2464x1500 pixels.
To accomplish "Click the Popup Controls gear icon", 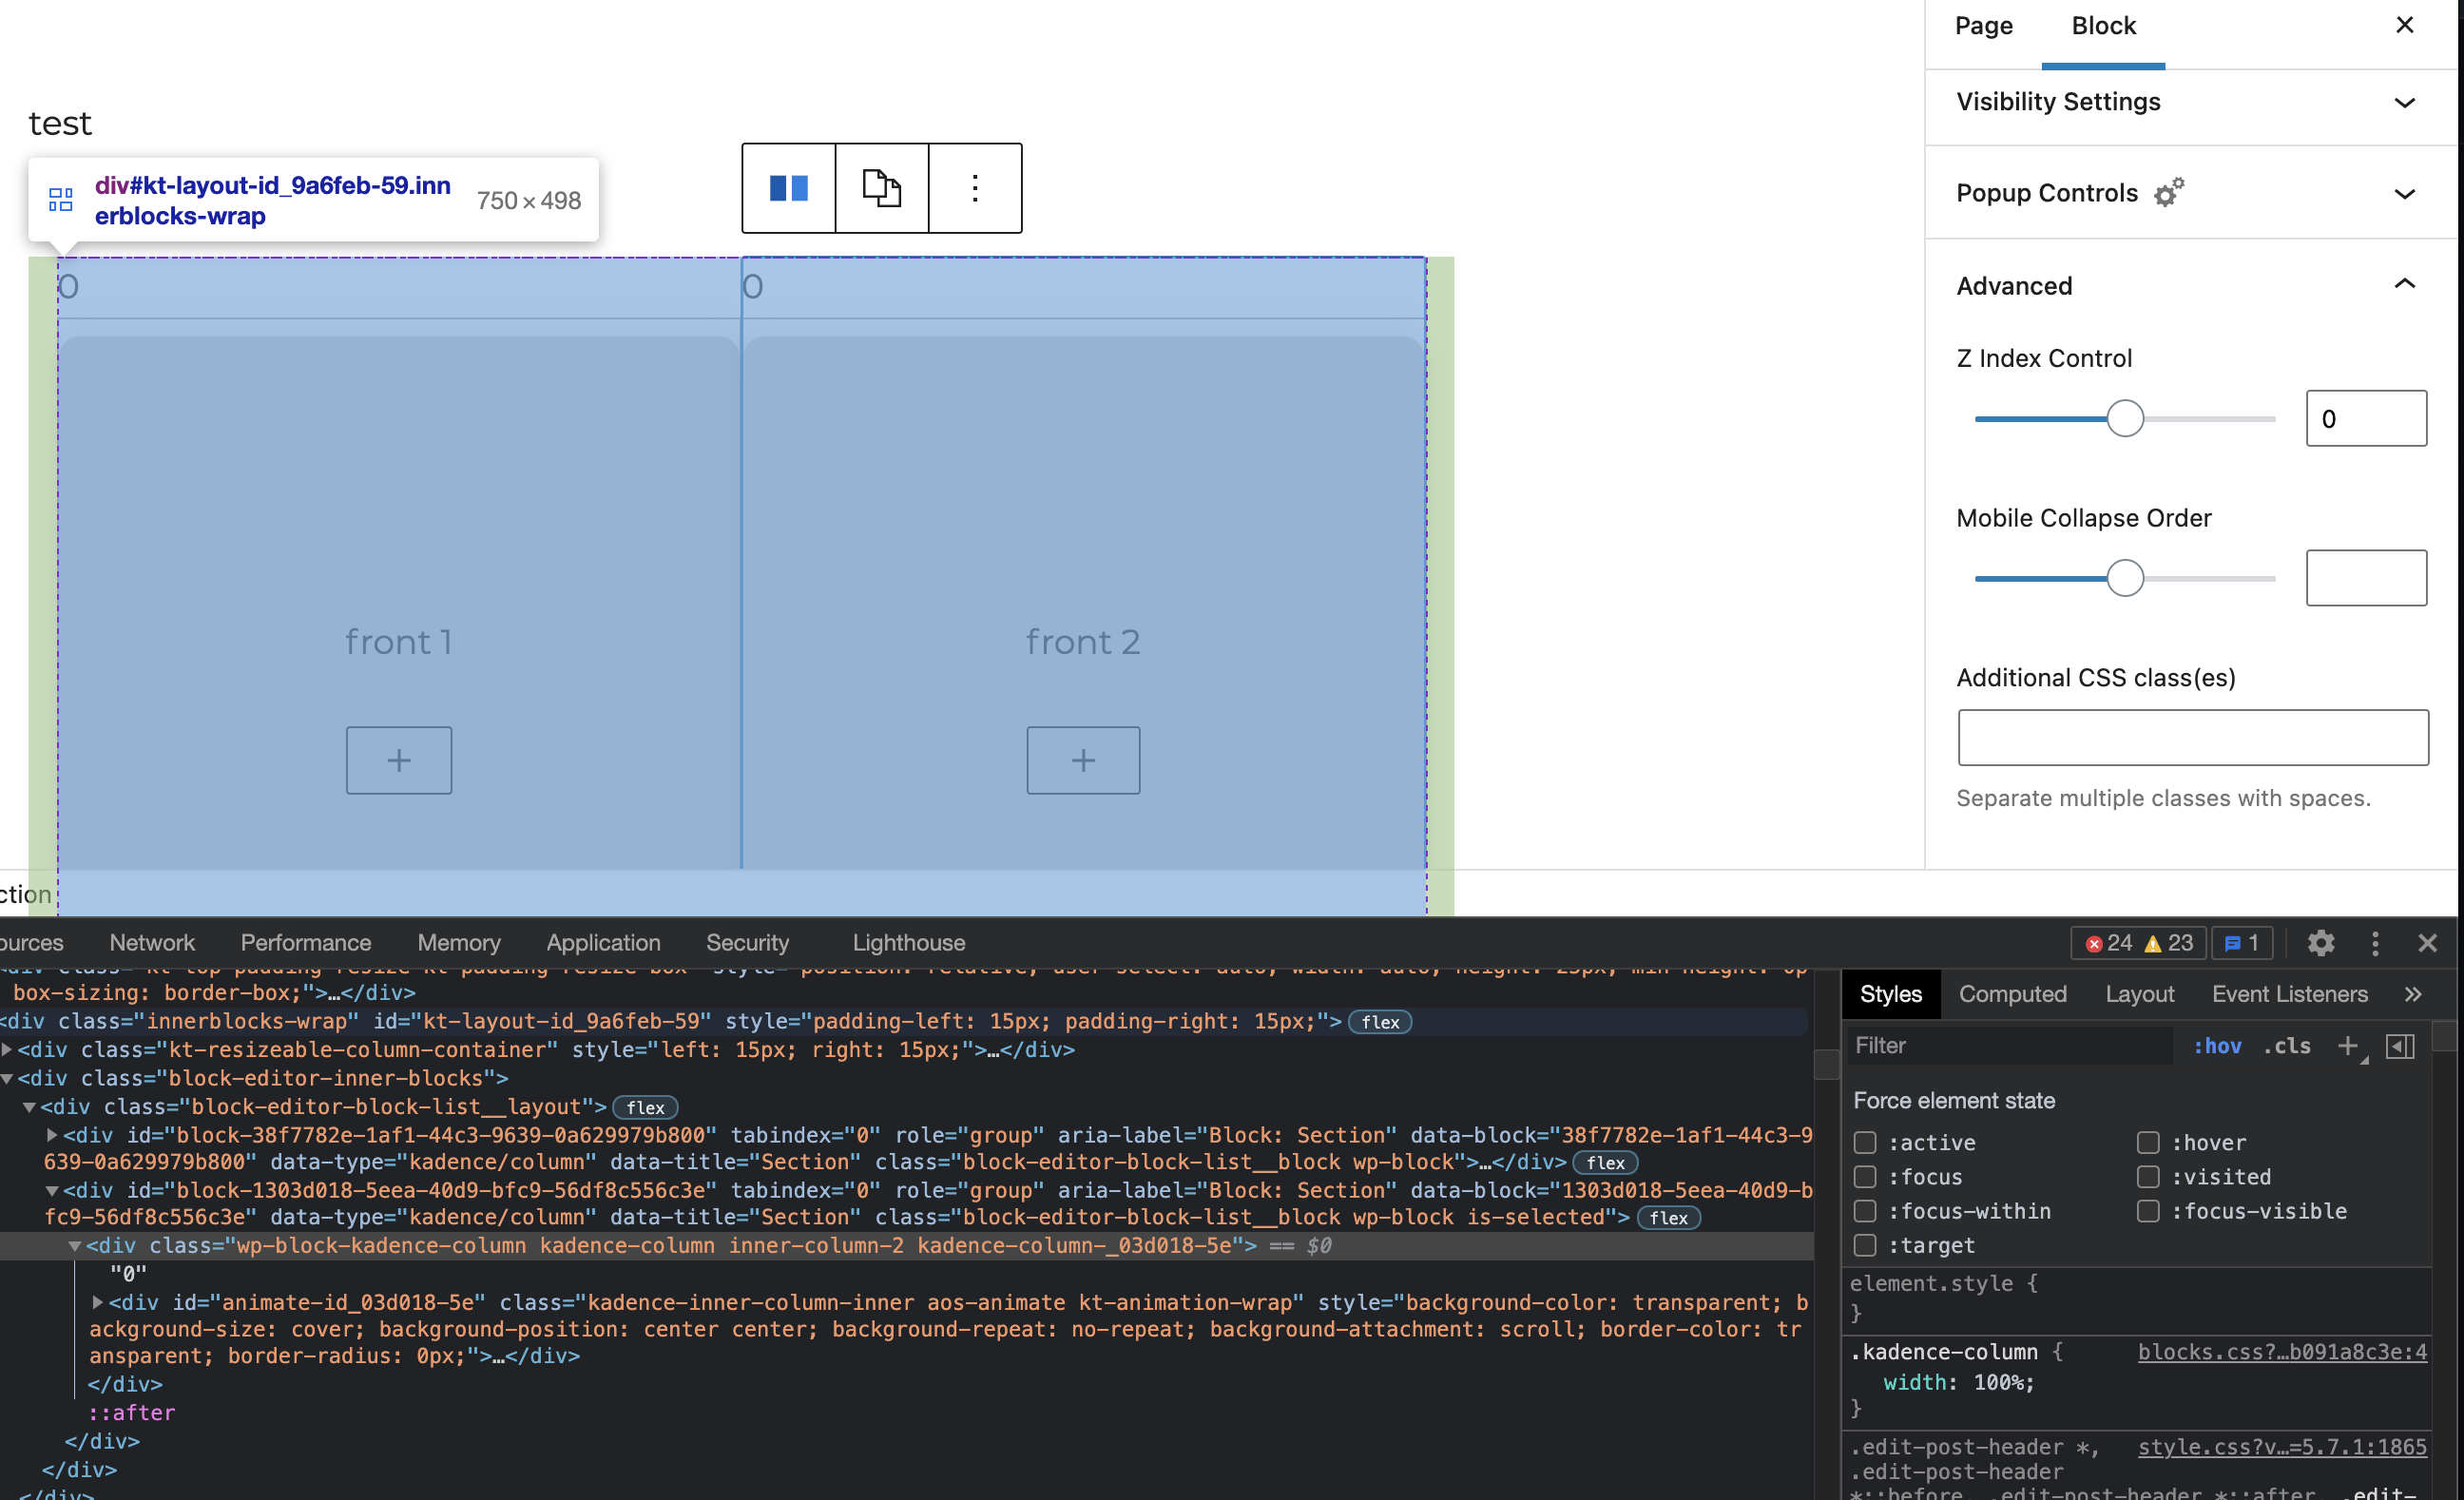I will click(x=2168, y=192).
